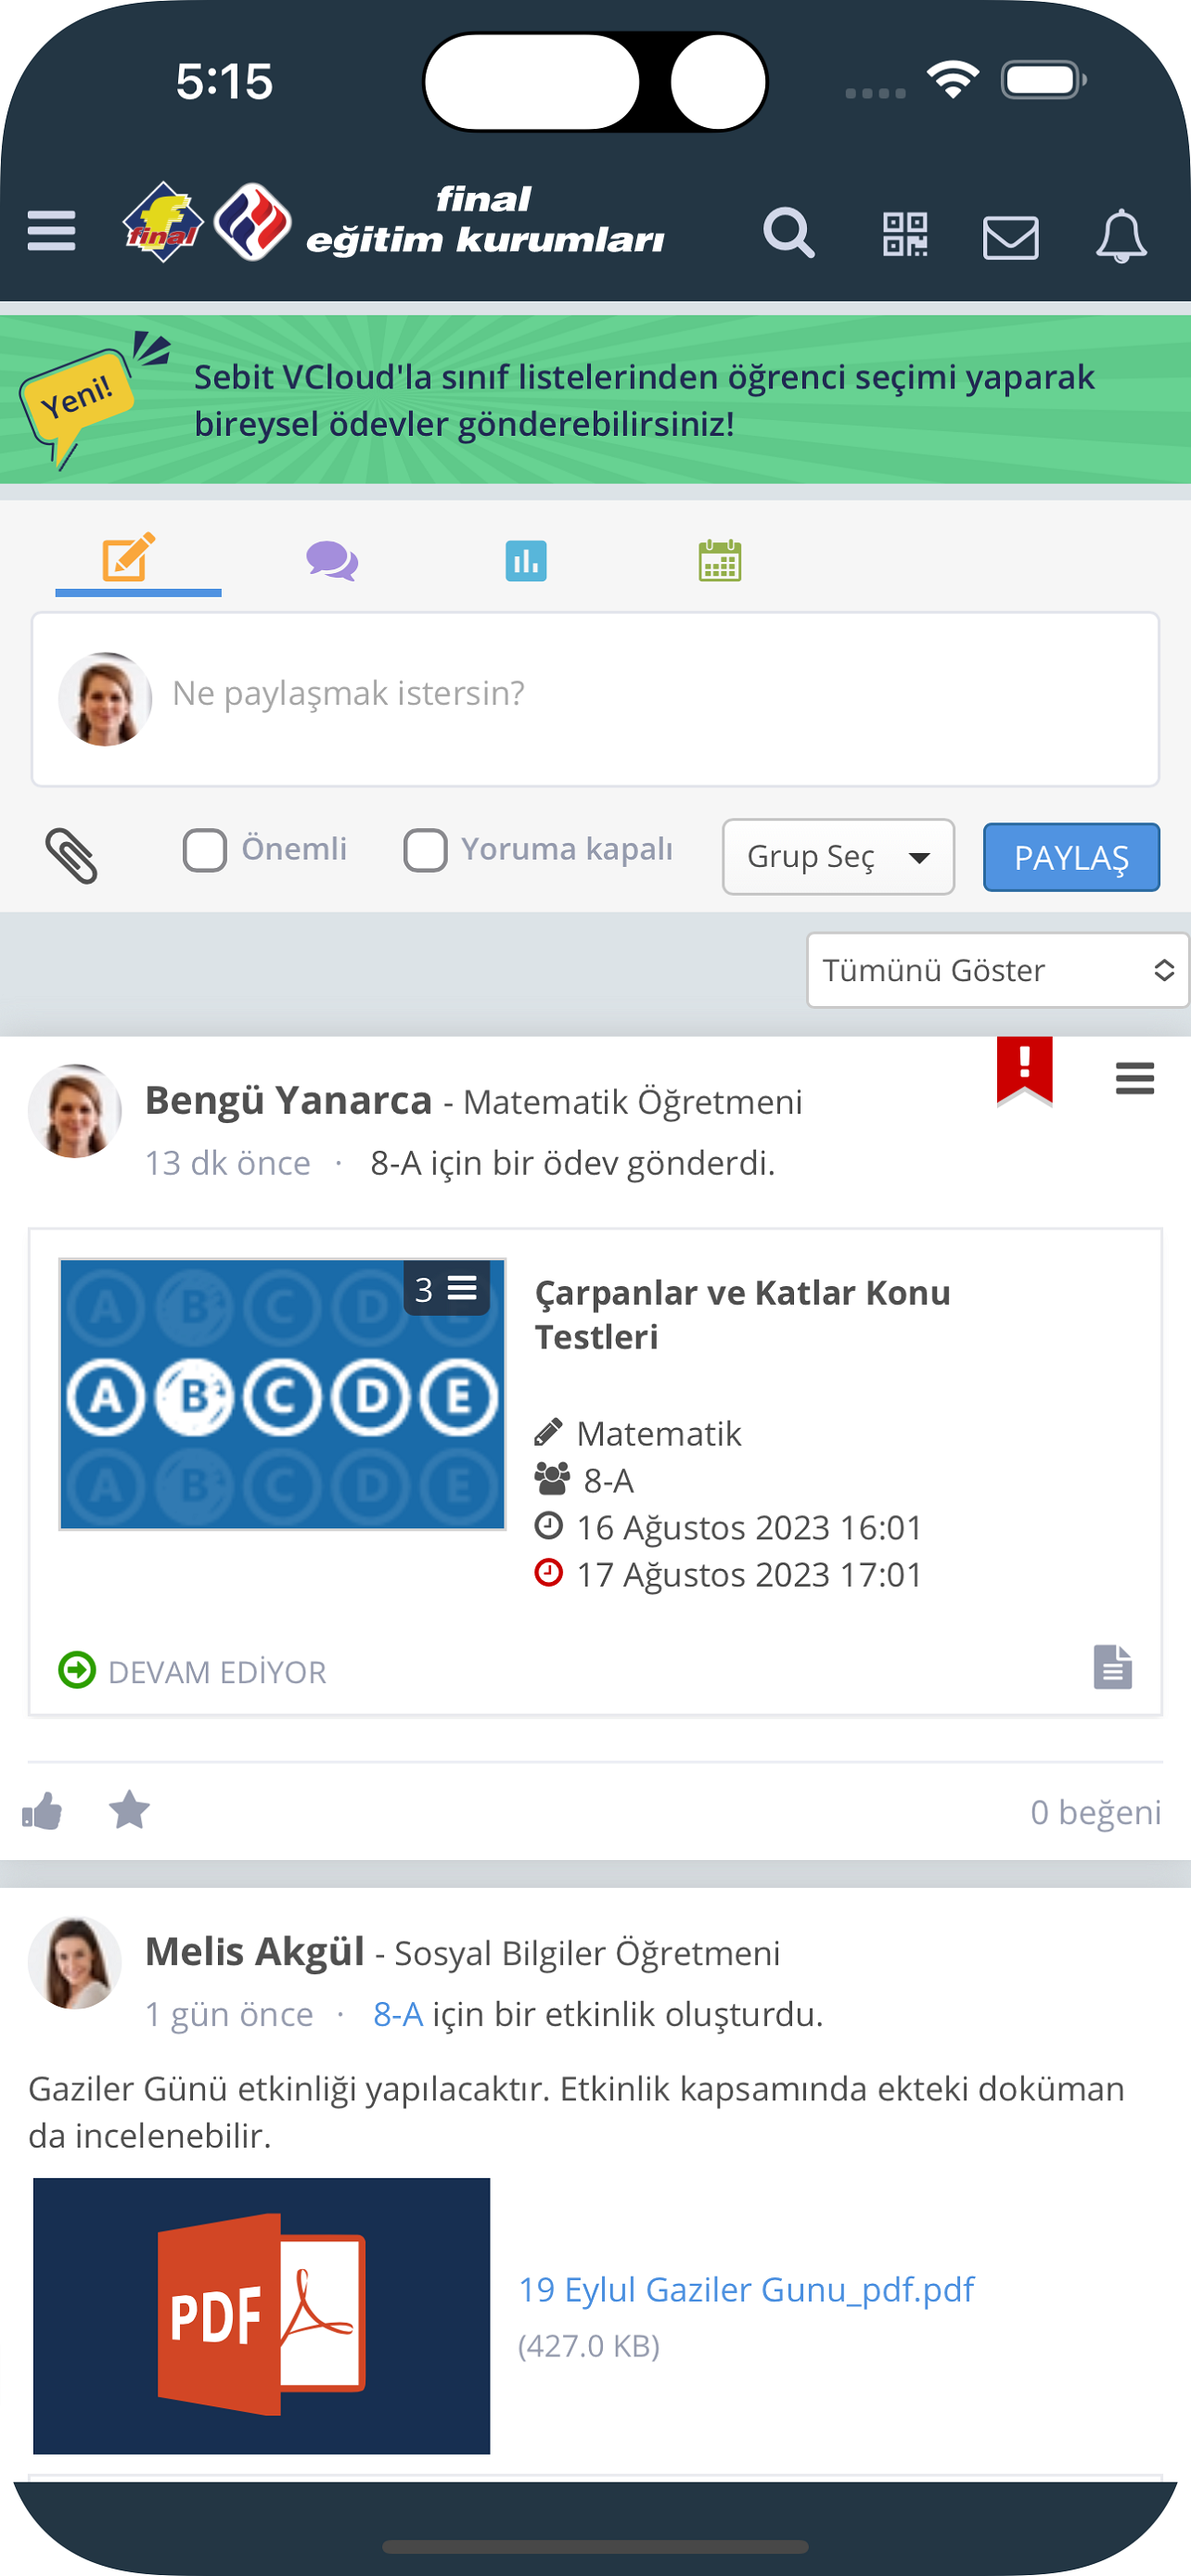Click the 3 items list badge
Viewport: 1191px width, 2576px height.
(x=446, y=1289)
